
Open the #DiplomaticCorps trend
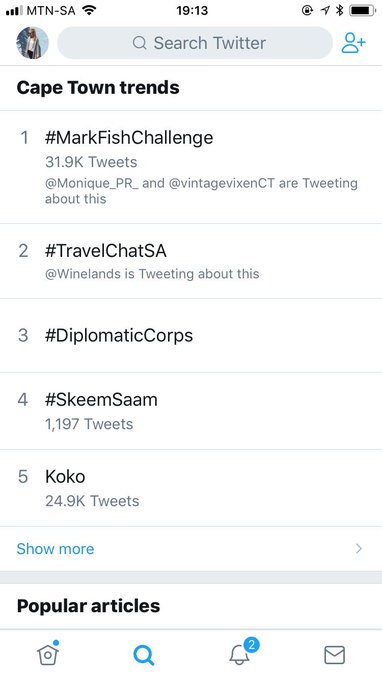191,335
